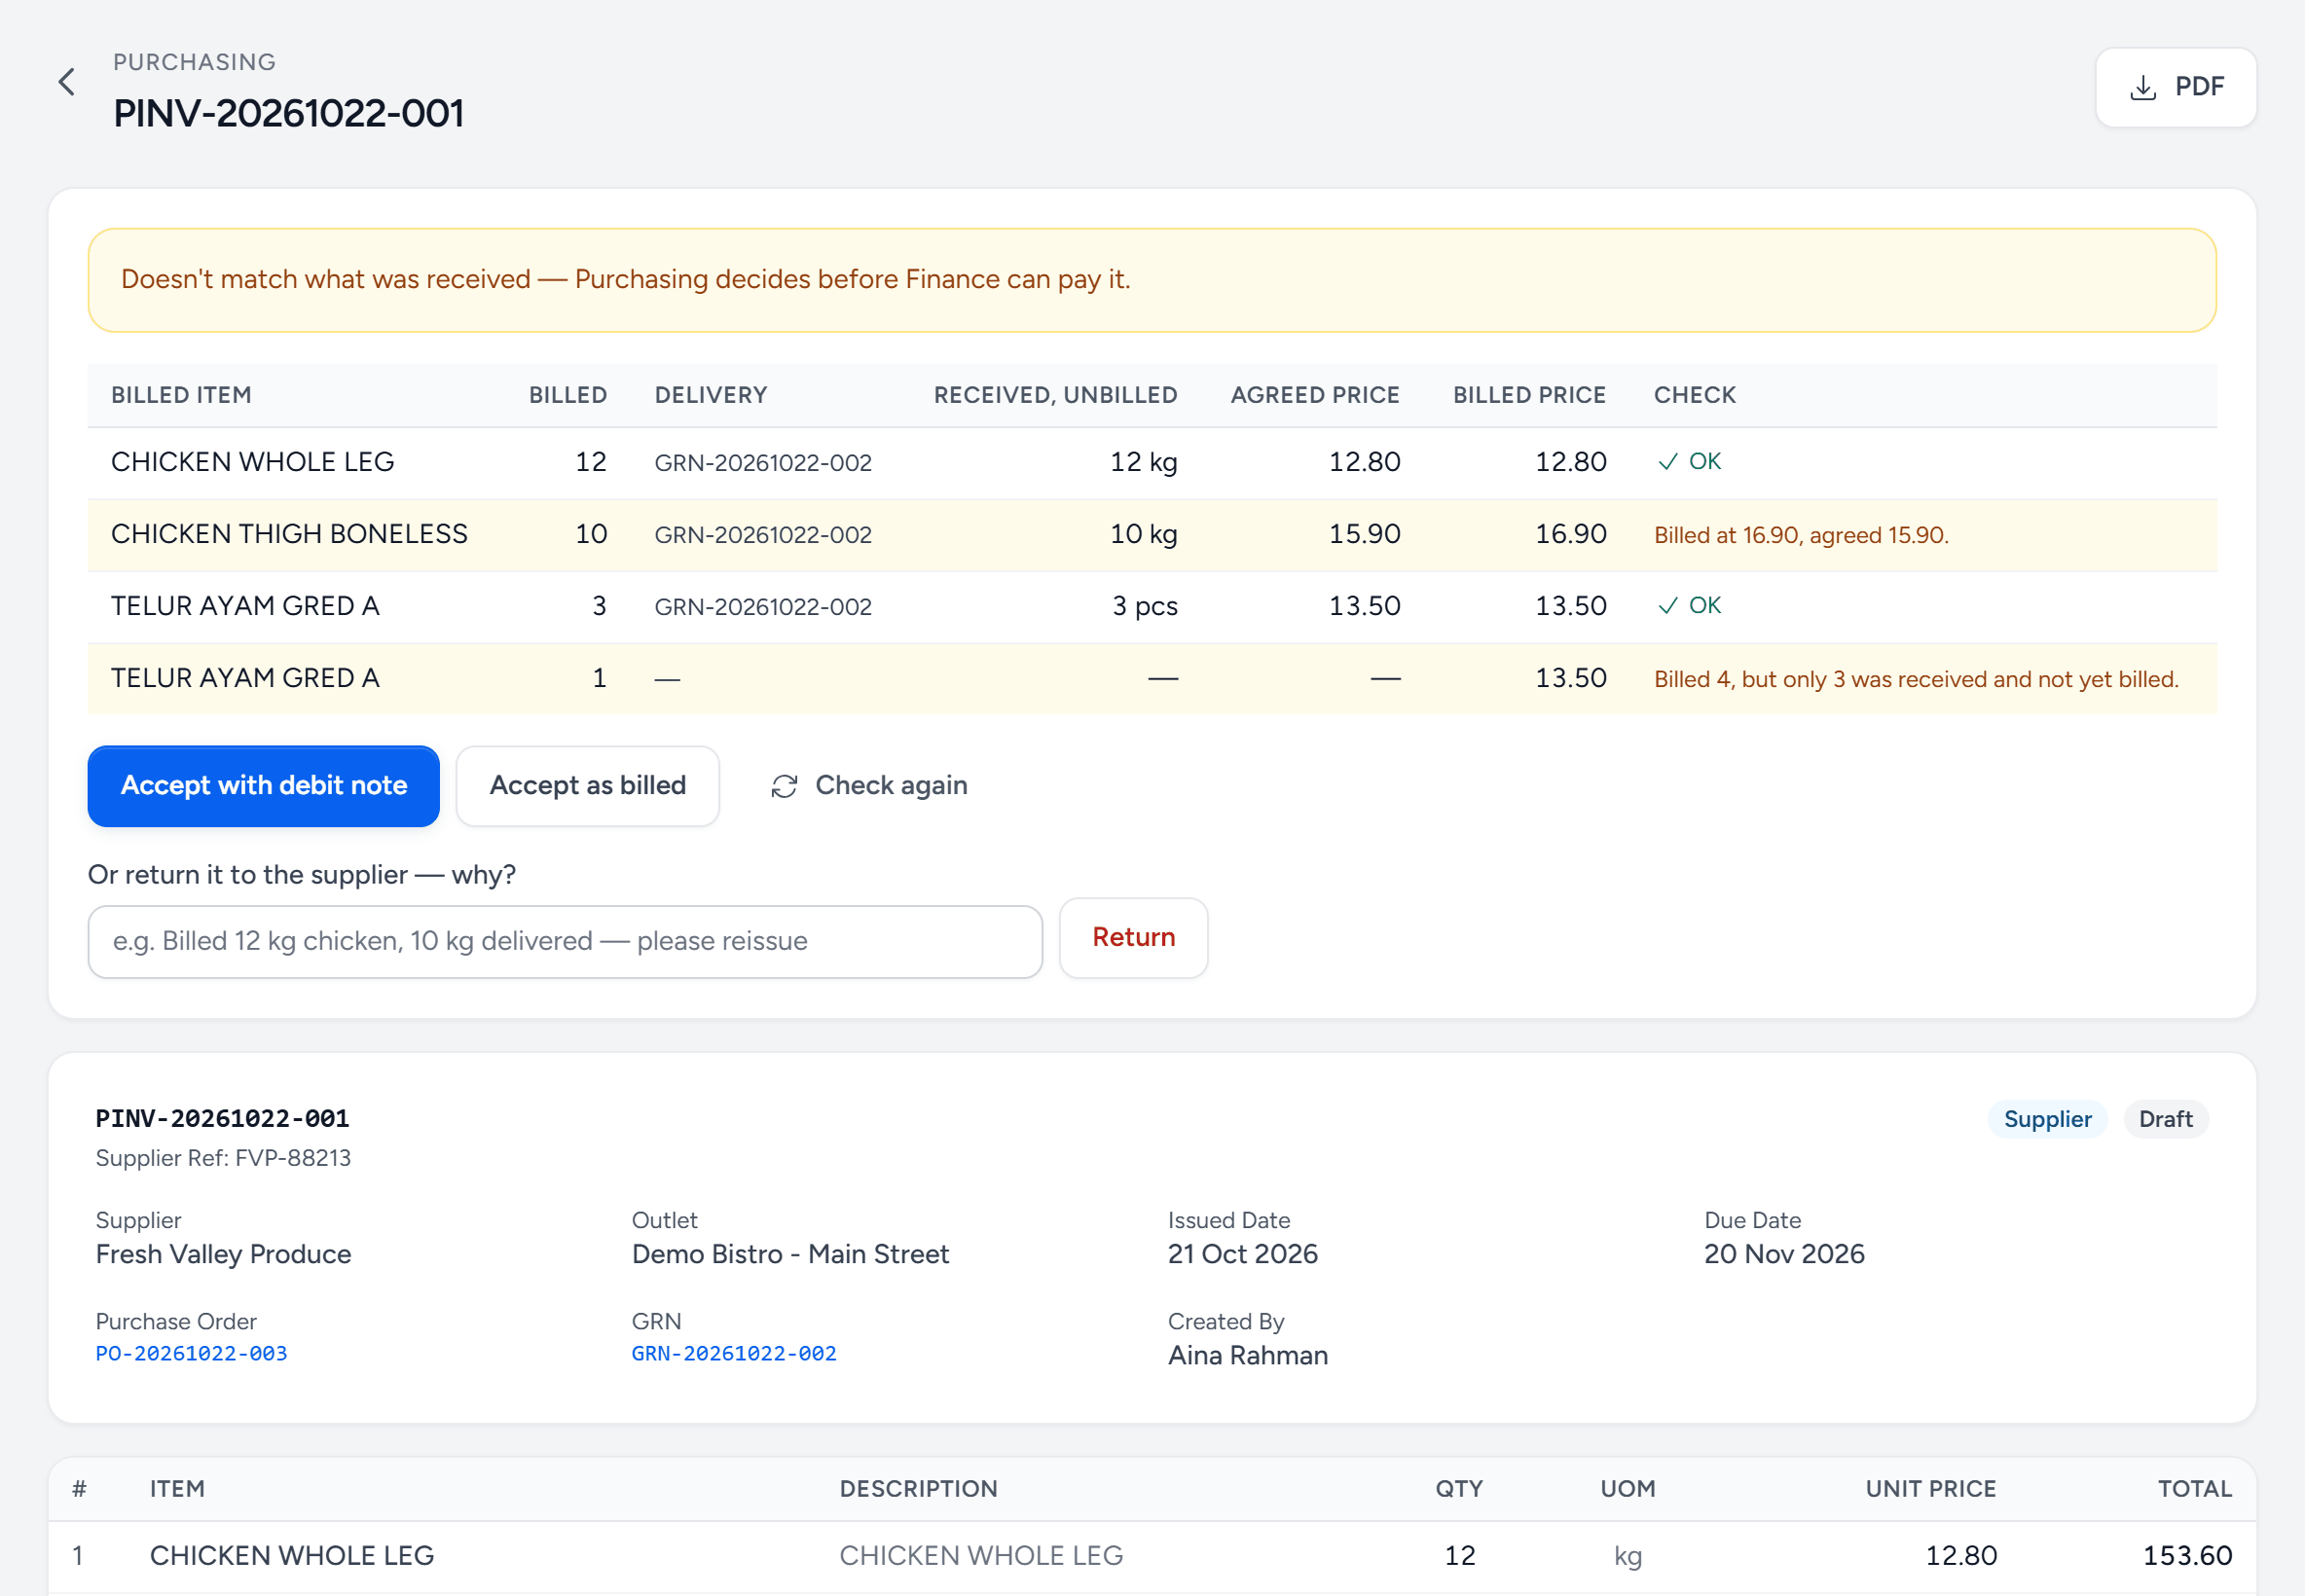Select the yellow mismatch warning banner text
This screenshot has height=1596, width=2305.
coord(626,279)
